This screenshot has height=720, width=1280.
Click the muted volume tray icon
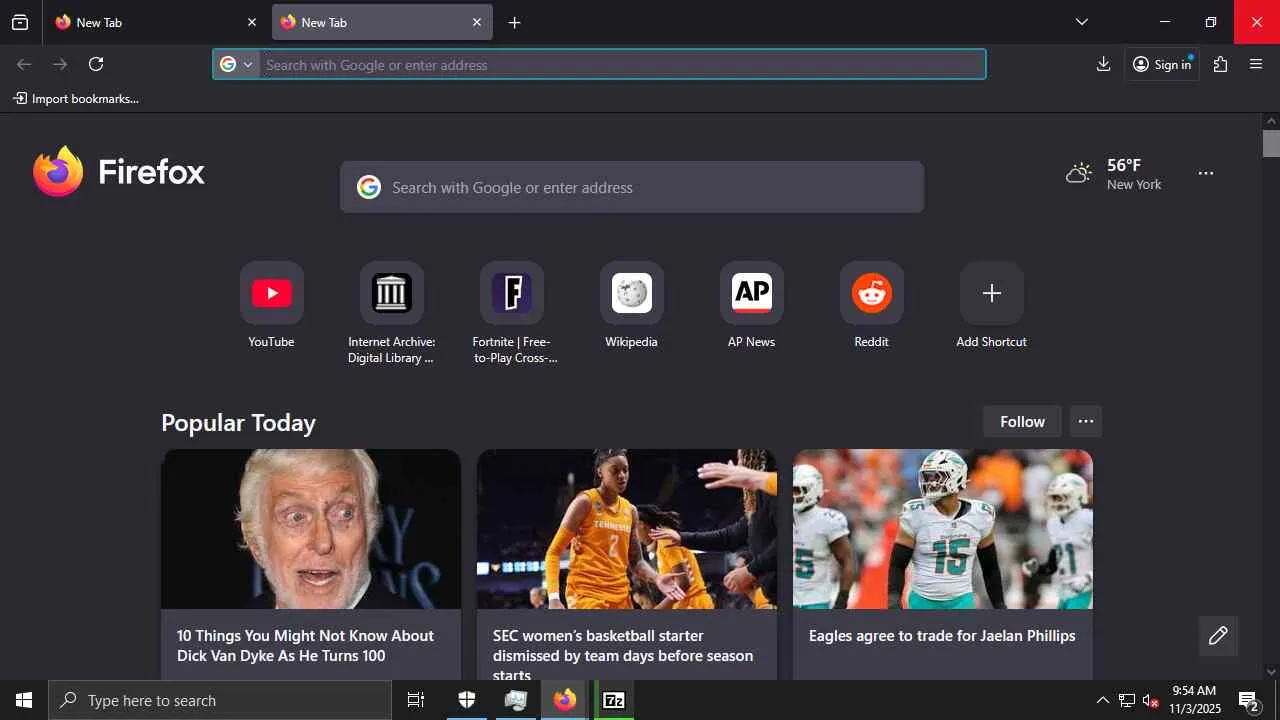point(1151,700)
